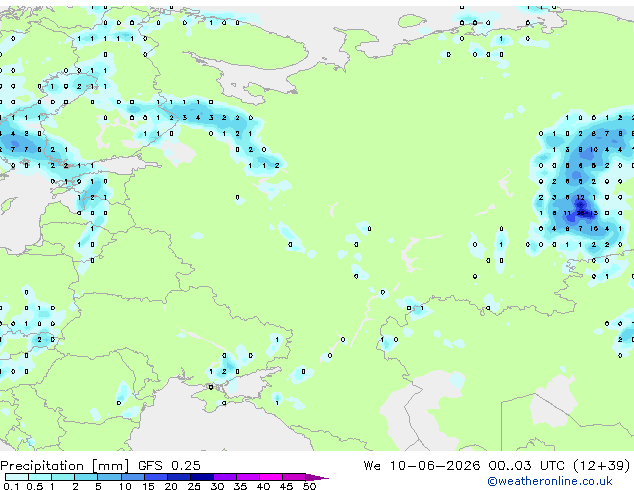Click the '12' value on the map
This screenshot has width=634, height=490.
[x=581, y=197]
